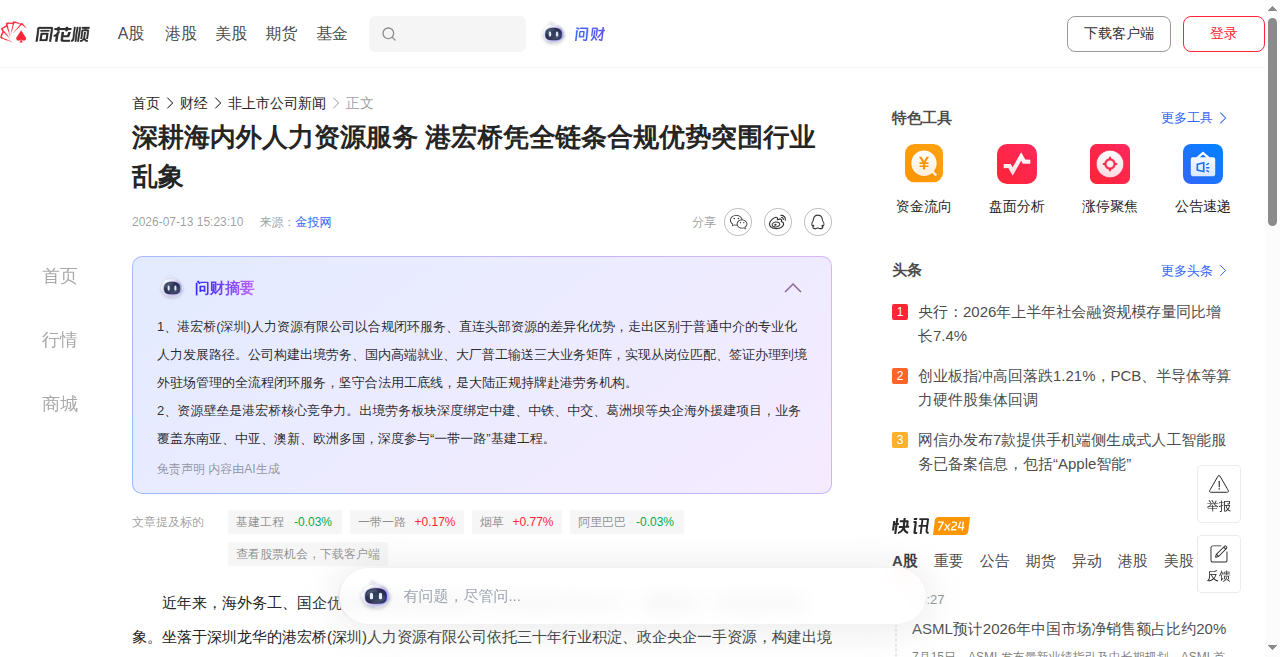Select the 重要 tab in 快讯
The height and width of the screenshot is (657, 1280).
(x=949, y=561)
